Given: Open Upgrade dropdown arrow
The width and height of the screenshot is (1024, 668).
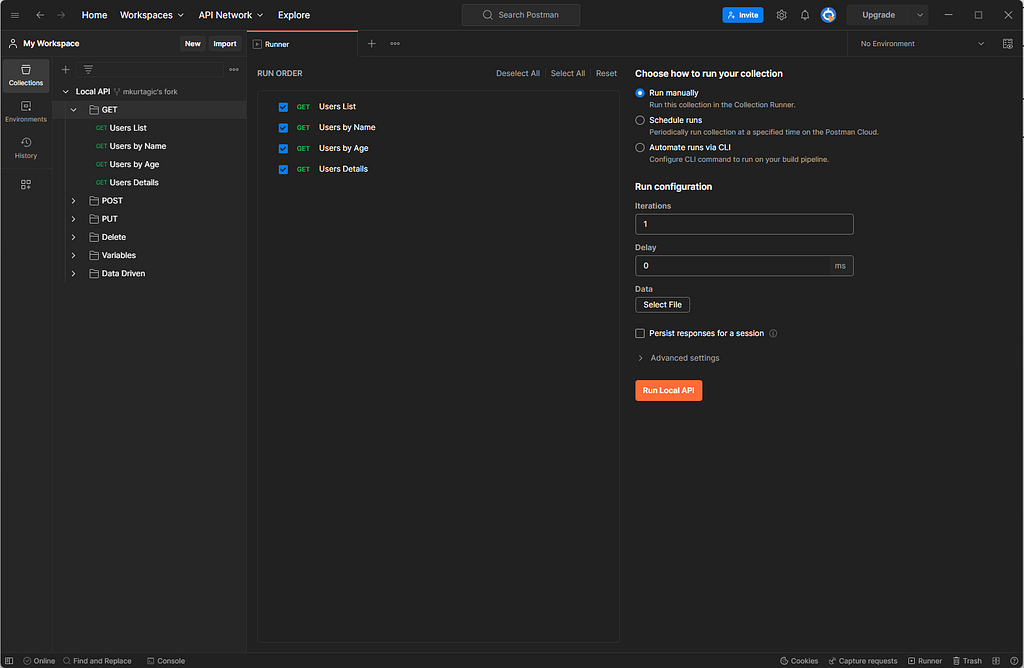Looking at the screenshot, I should (920, 15).
